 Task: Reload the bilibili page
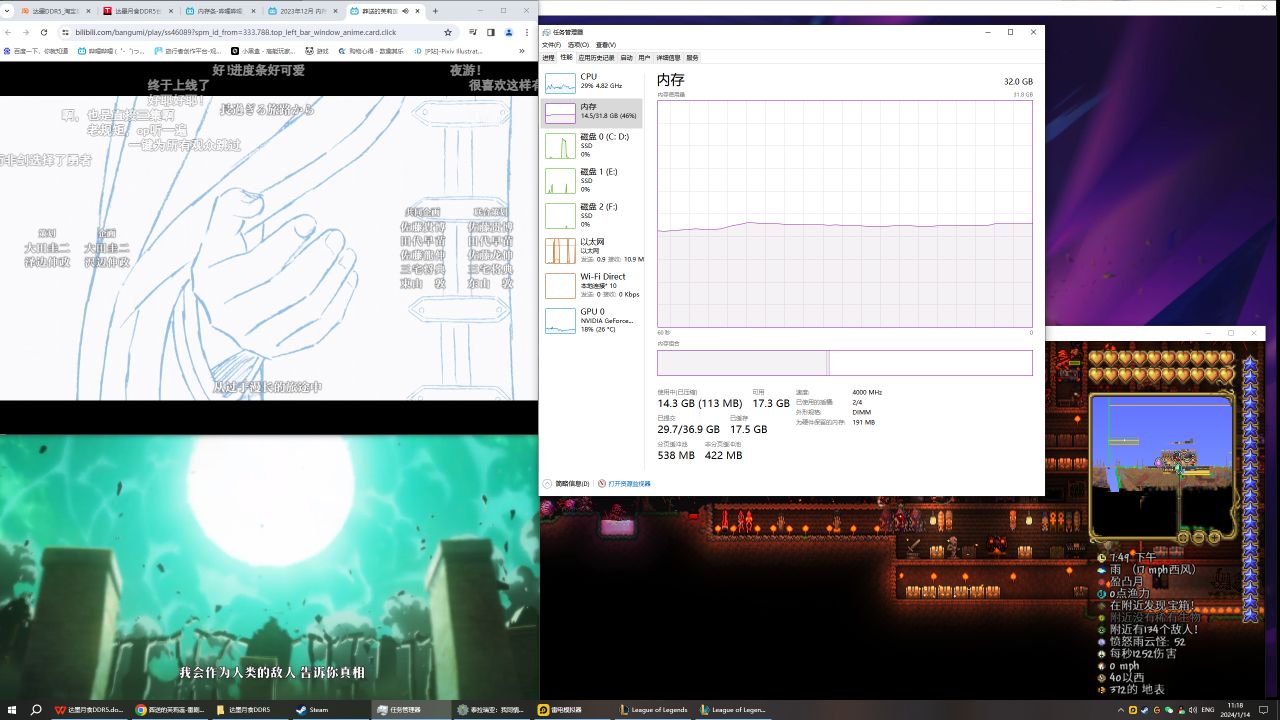(46, 32)
